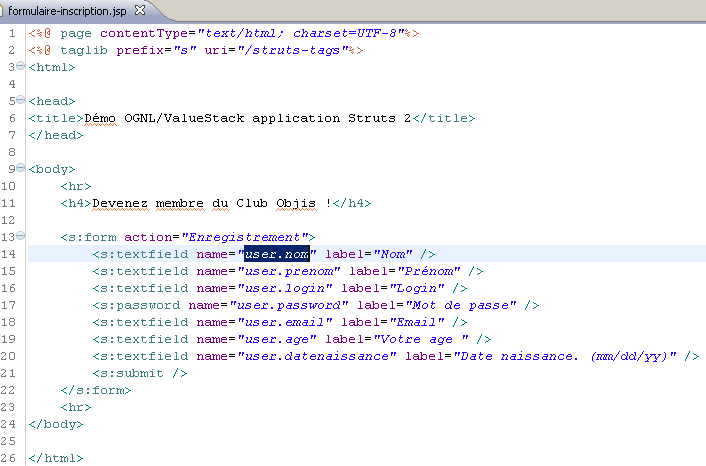Click the Enregistrement action value
The width and height of the screenshot is (706, 466).
[243, 237]
